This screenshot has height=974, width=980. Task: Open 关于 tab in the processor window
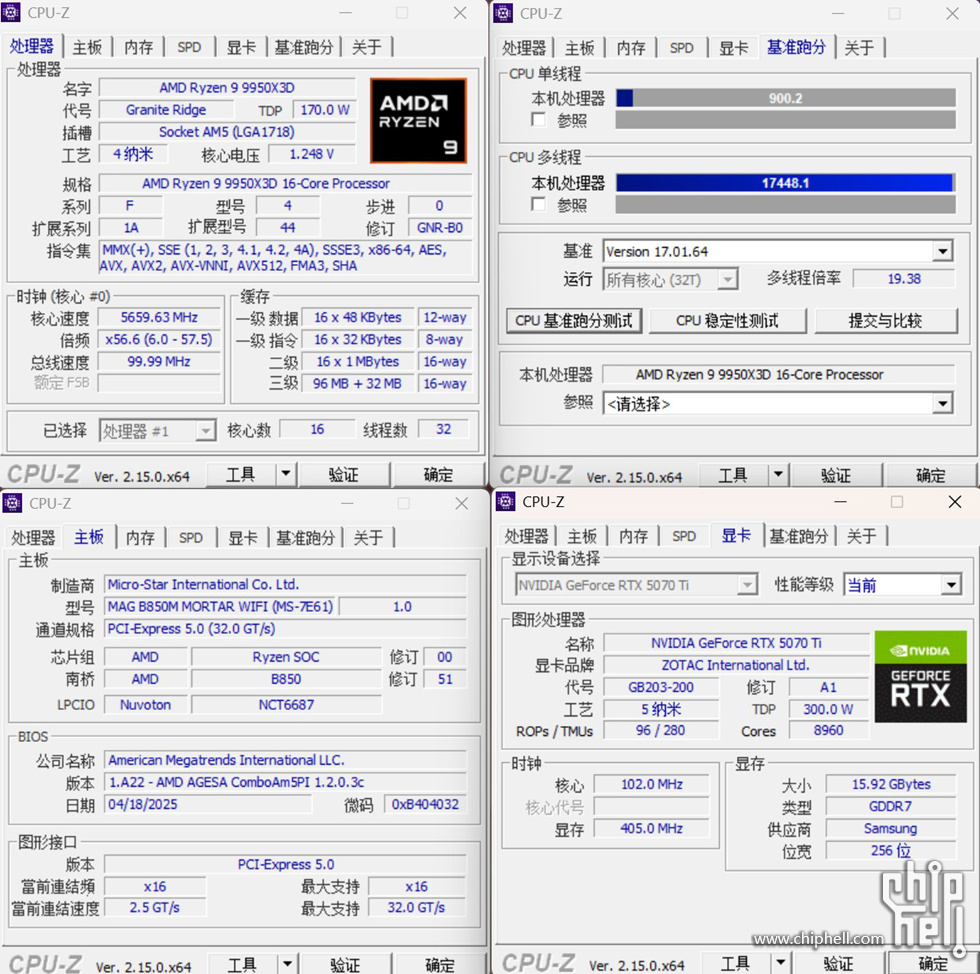tap(366, 48)
